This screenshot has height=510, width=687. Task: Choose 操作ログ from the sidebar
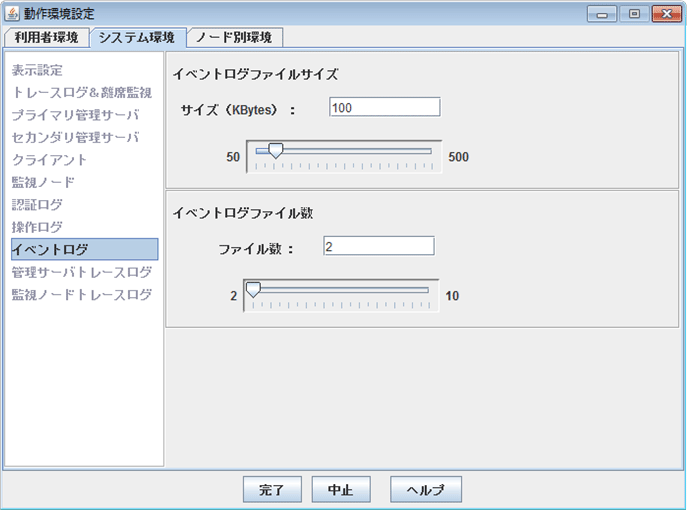pyautogui.click(x=36, y=227)
